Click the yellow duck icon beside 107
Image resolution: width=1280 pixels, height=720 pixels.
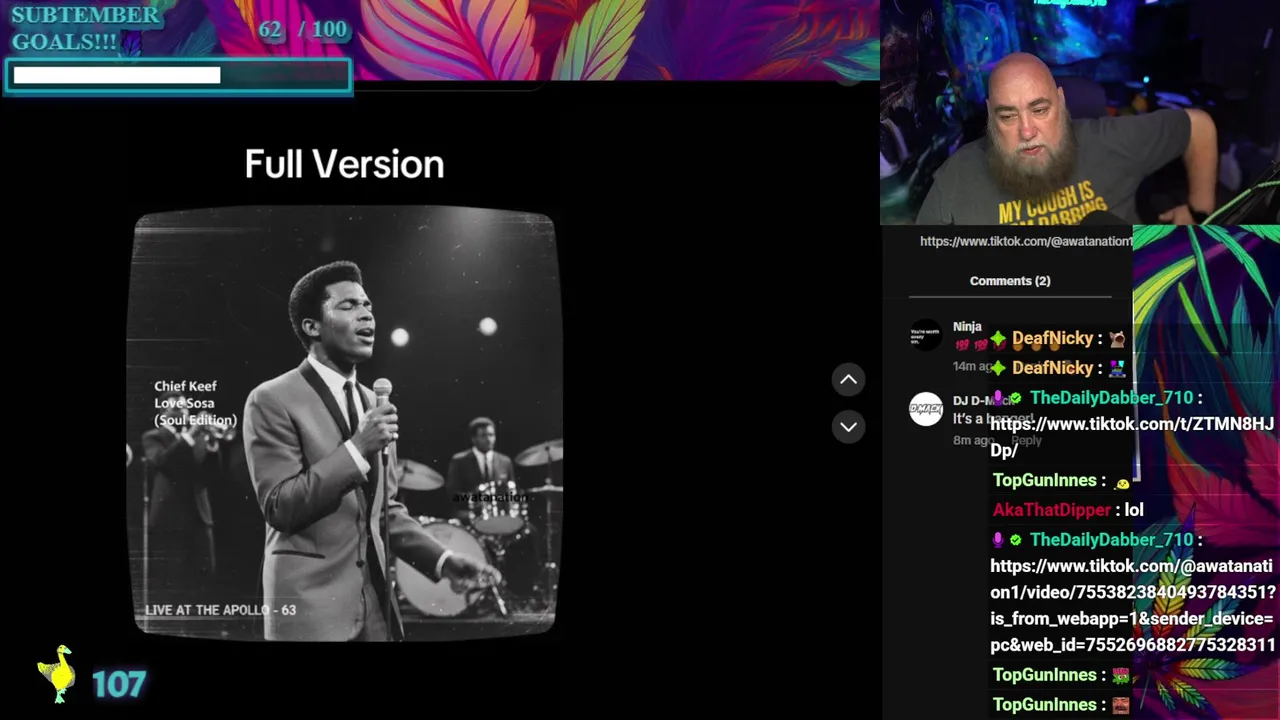tap(58, 673)
